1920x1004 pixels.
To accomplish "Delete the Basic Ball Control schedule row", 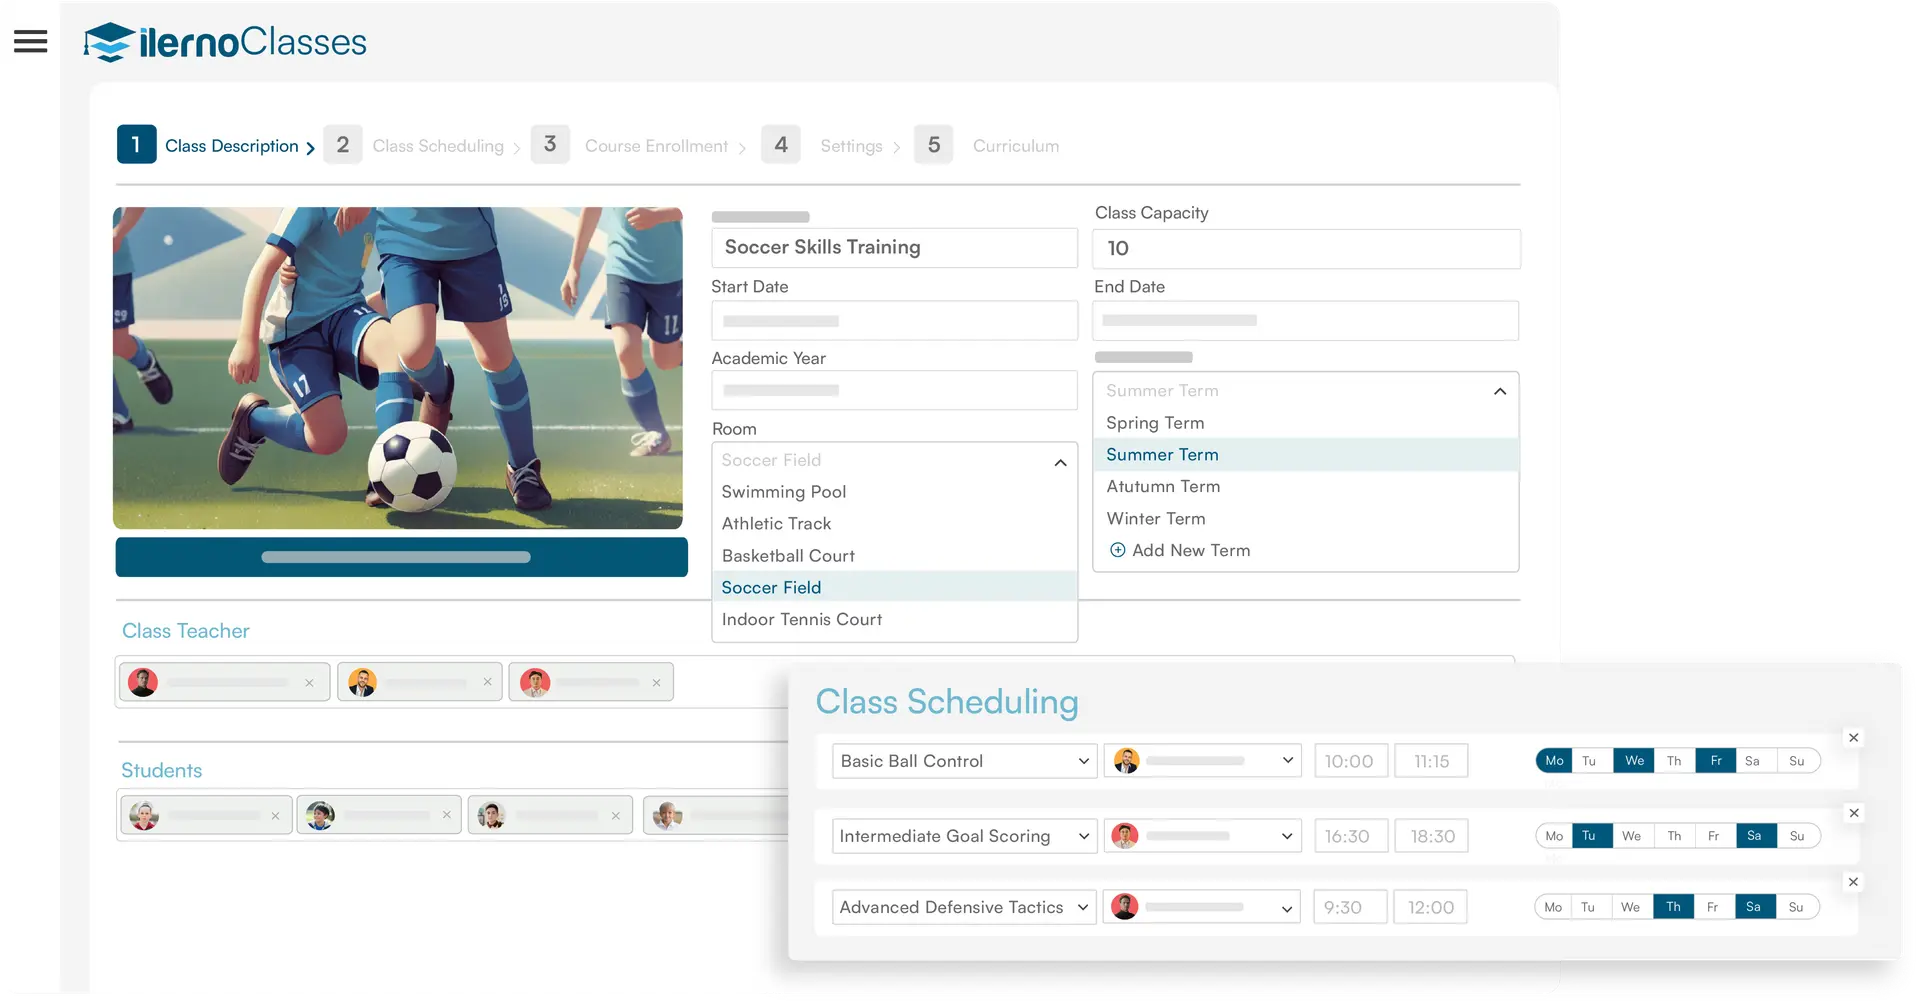I will click(1853, 738).
